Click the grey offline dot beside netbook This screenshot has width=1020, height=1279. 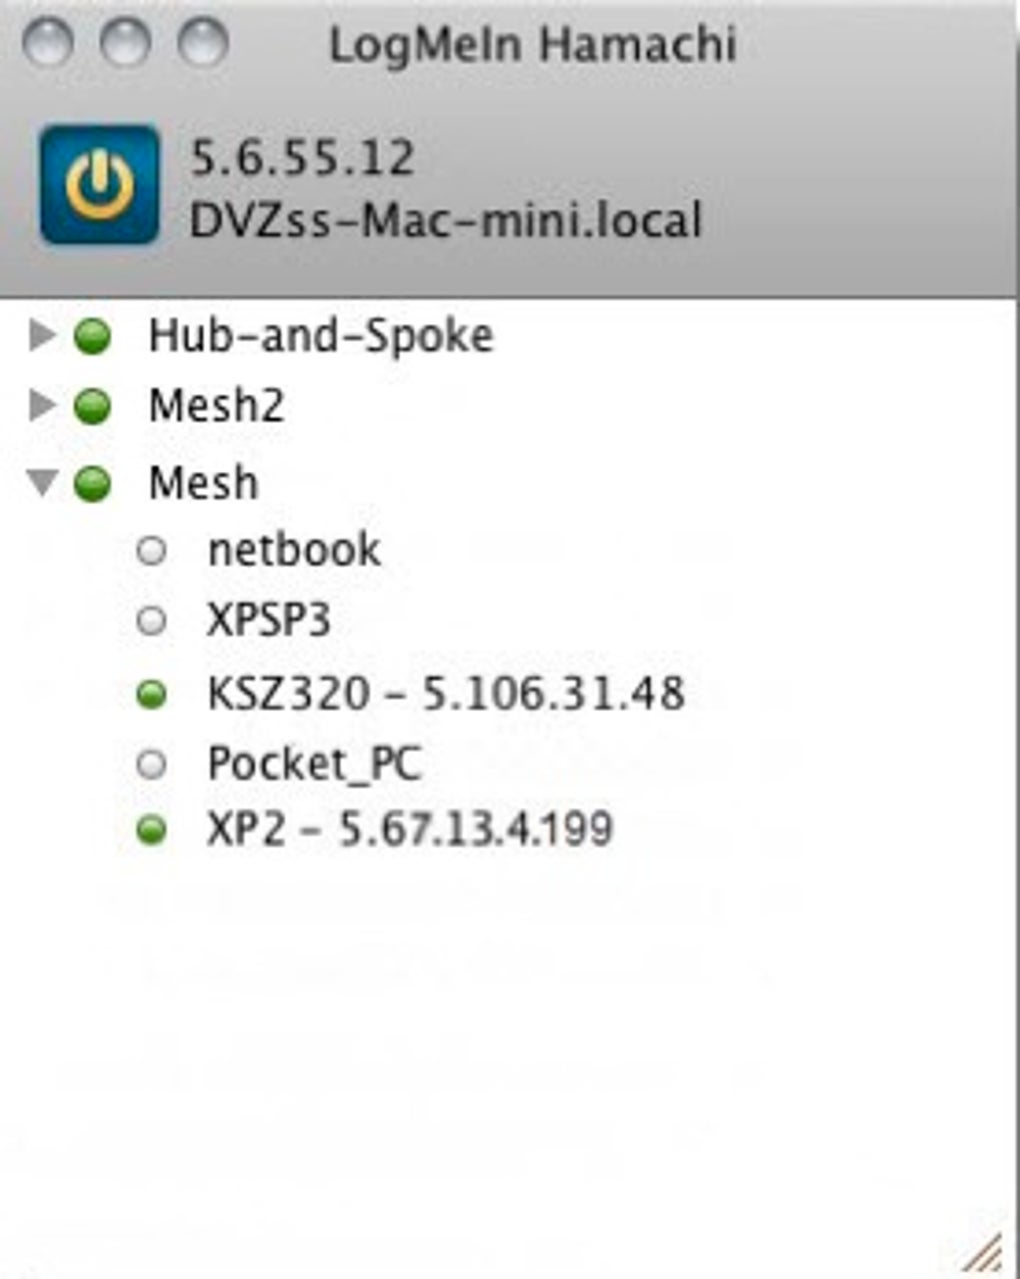pos(151,551)
